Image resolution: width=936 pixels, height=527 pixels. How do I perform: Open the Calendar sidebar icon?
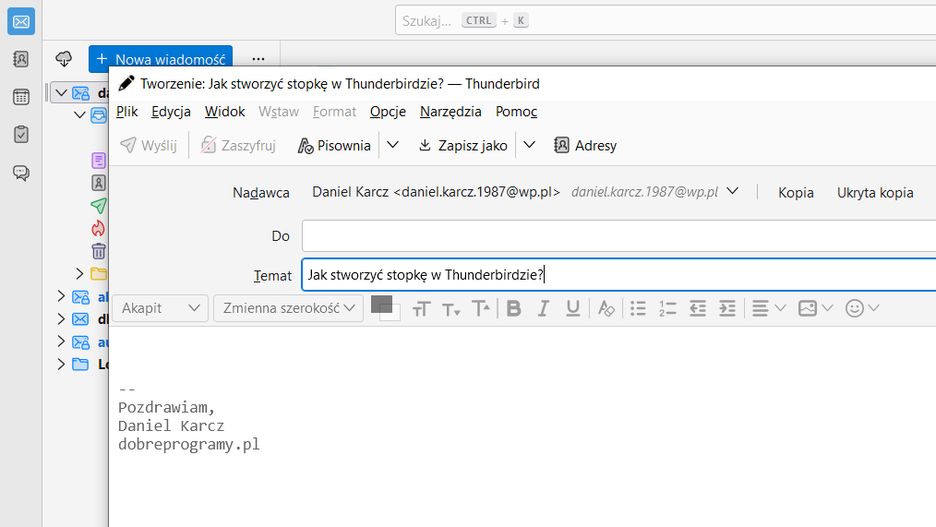pyautogui.click(x=21, y=97)
